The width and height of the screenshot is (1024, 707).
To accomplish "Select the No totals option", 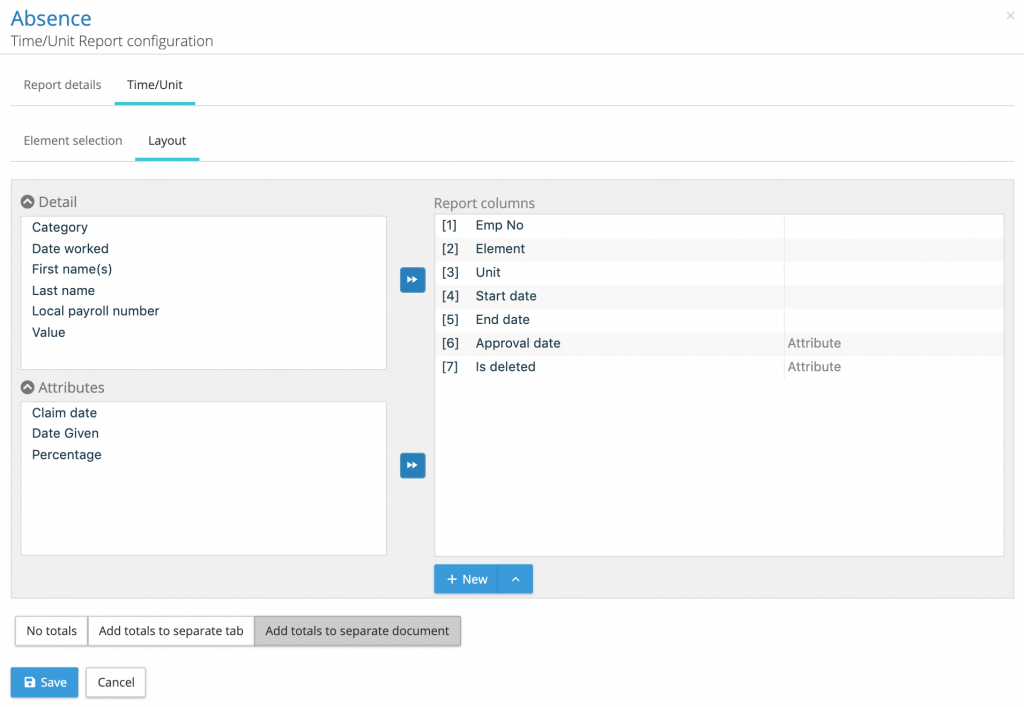I will point(51,631).
